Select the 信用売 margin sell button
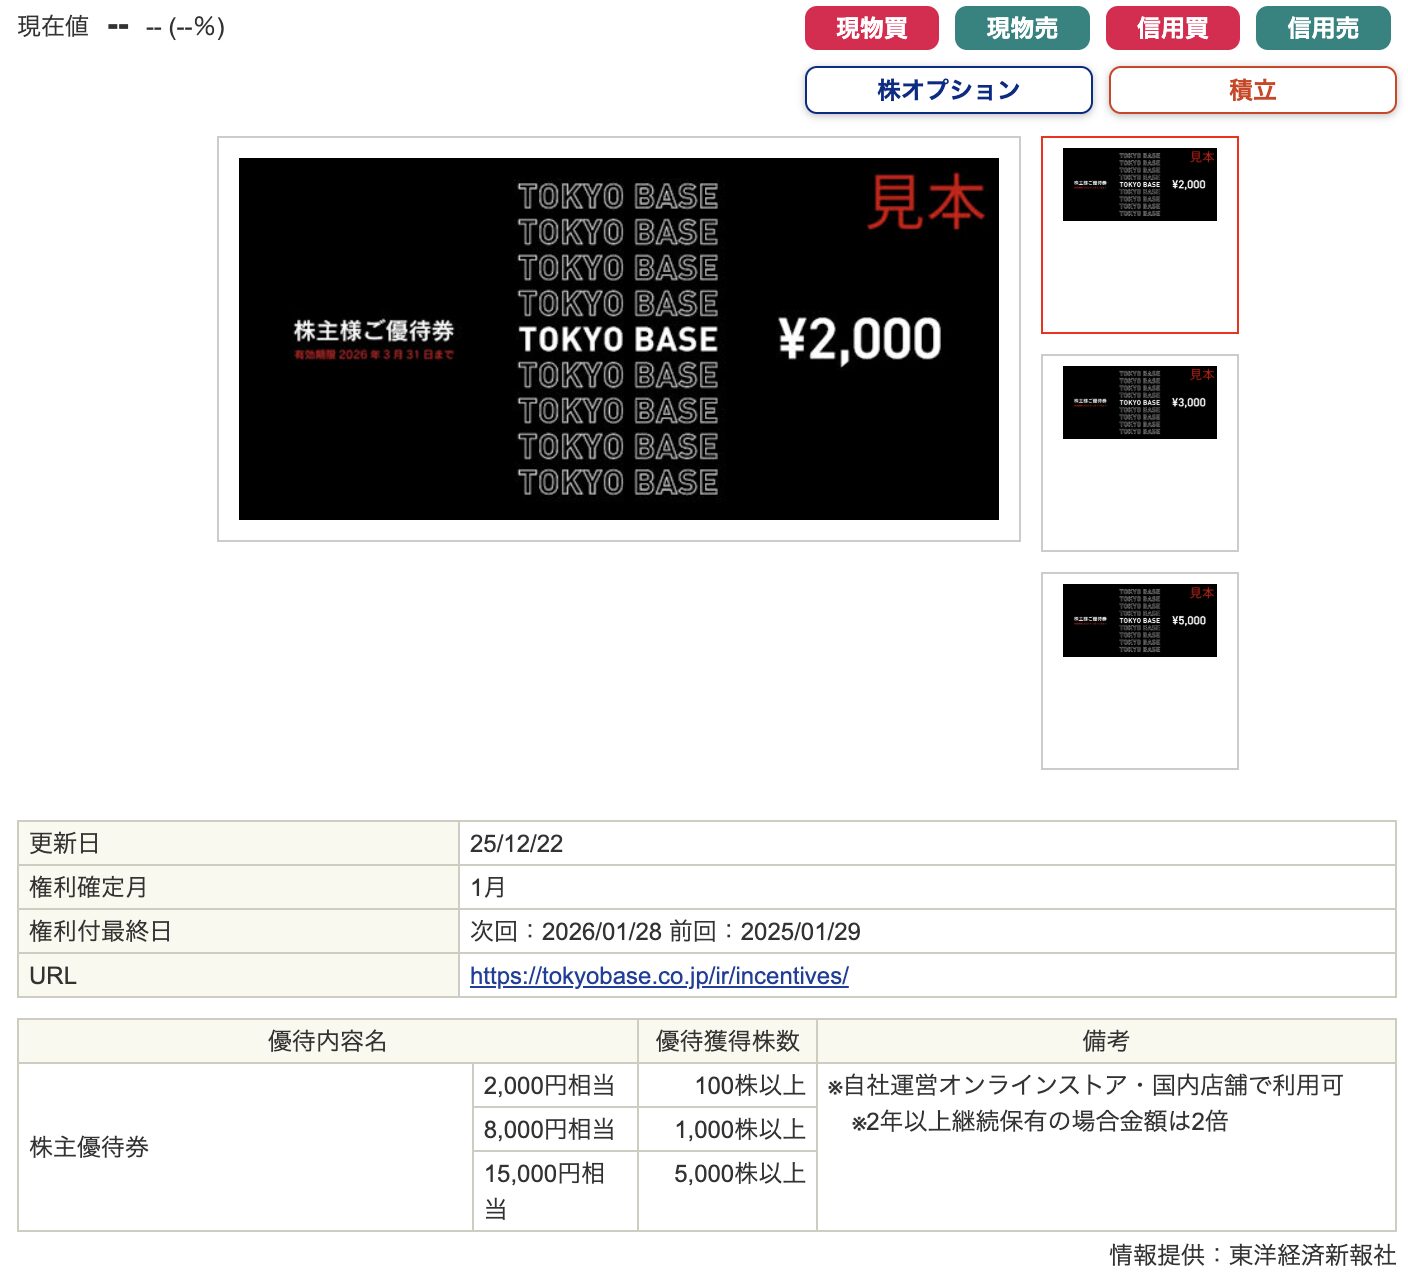 tap(1322, 28)
